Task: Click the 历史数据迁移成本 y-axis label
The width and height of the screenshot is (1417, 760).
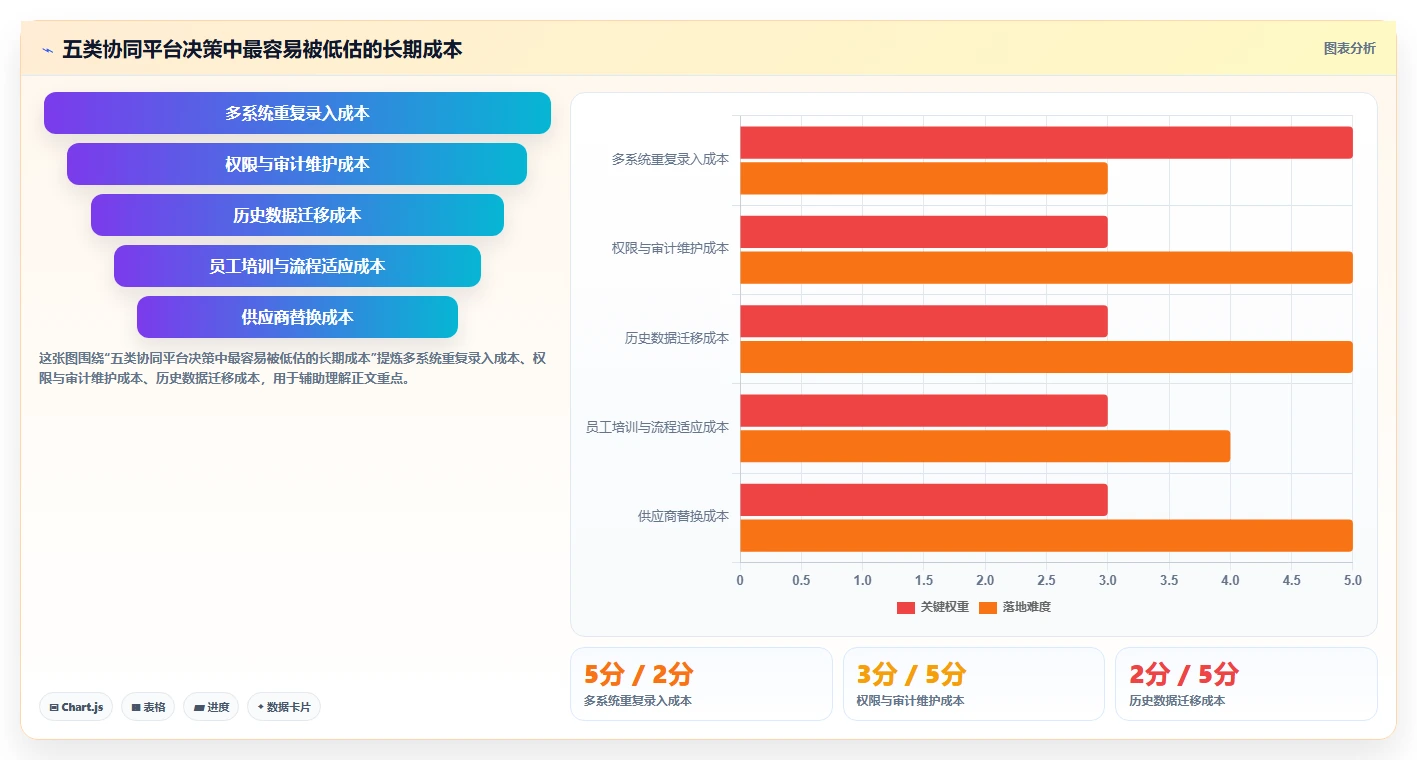Action: [677, 338]
